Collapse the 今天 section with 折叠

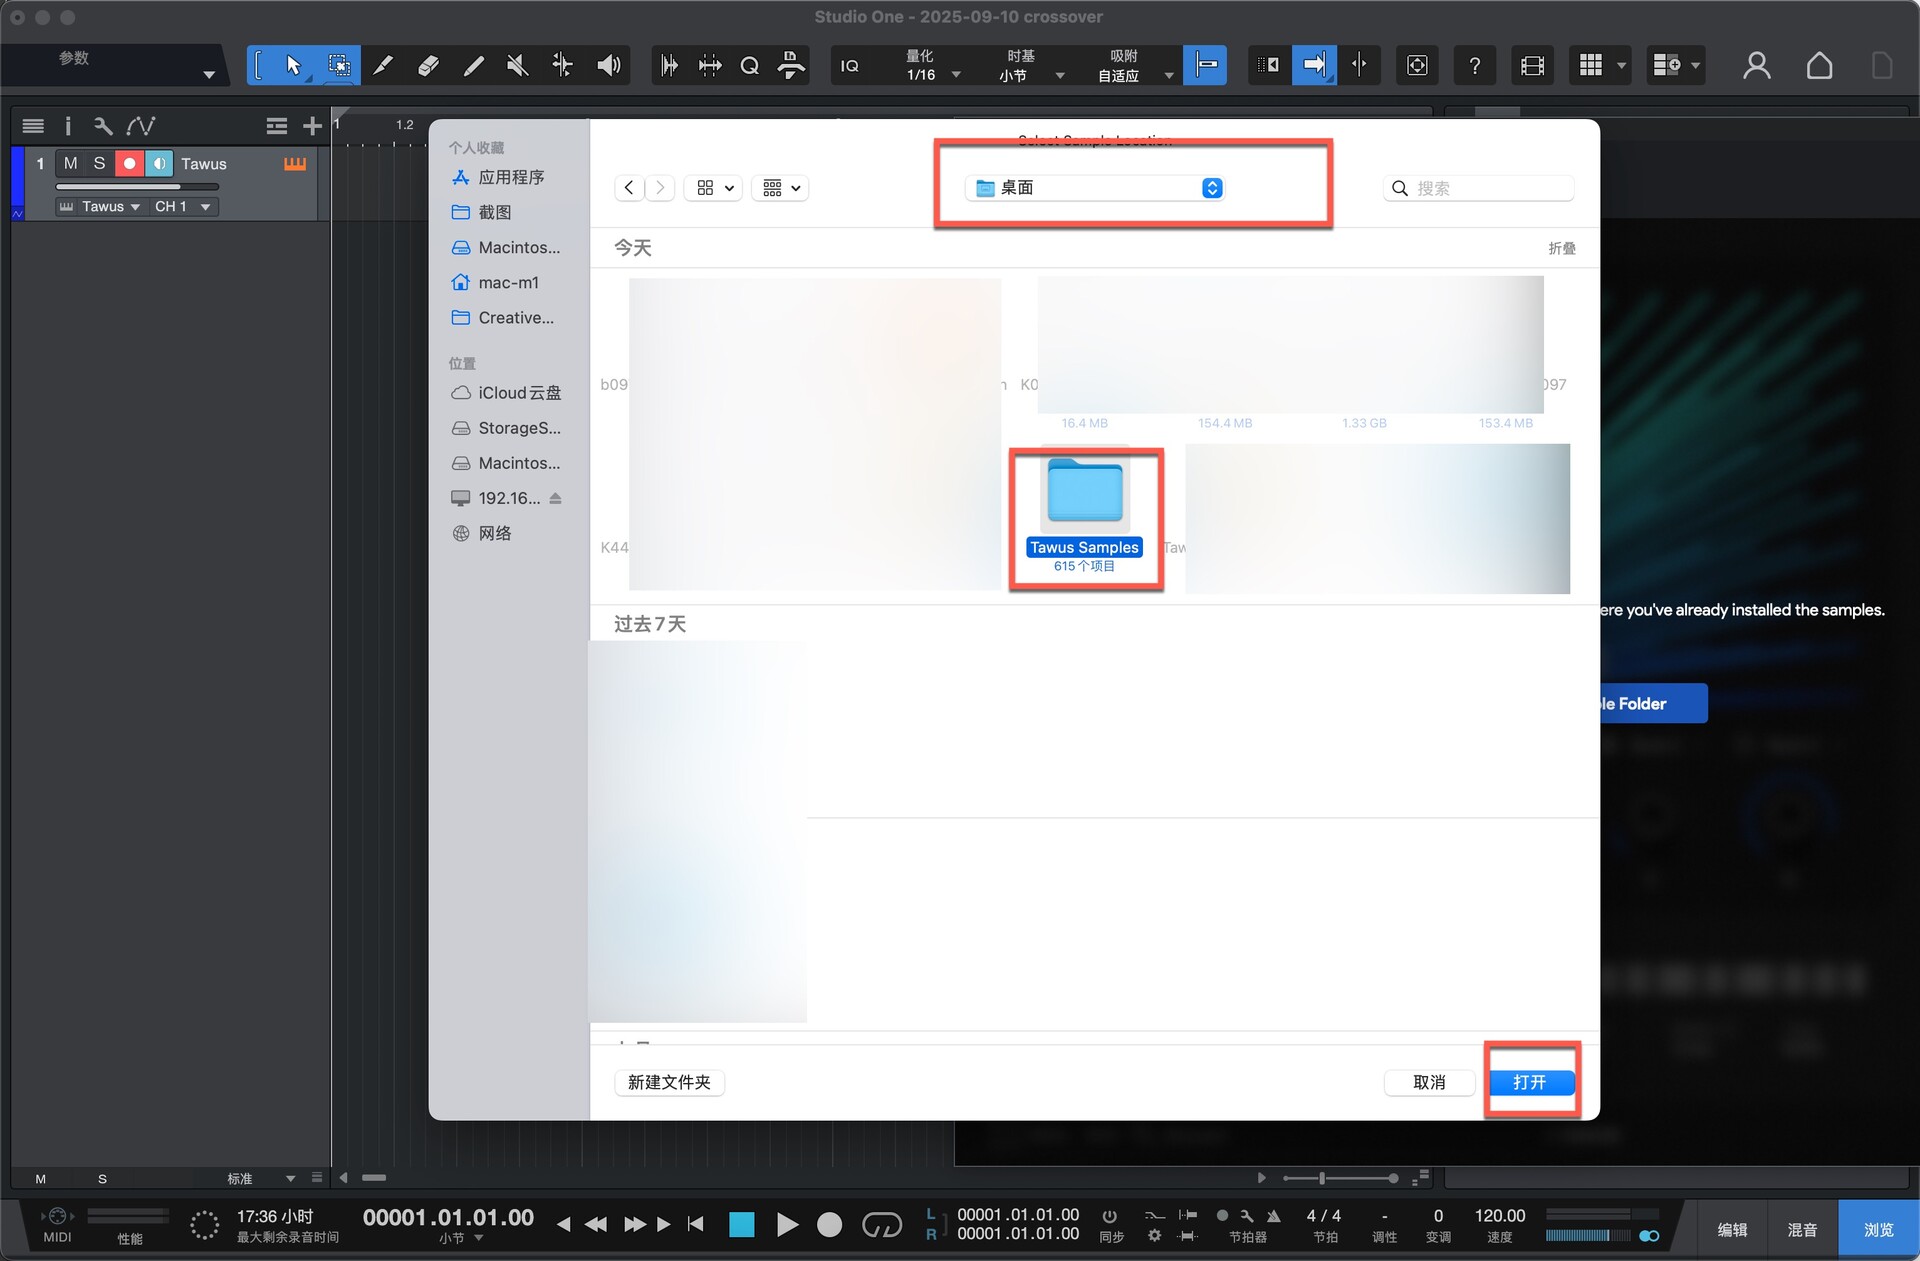[x=1562, y=248]
